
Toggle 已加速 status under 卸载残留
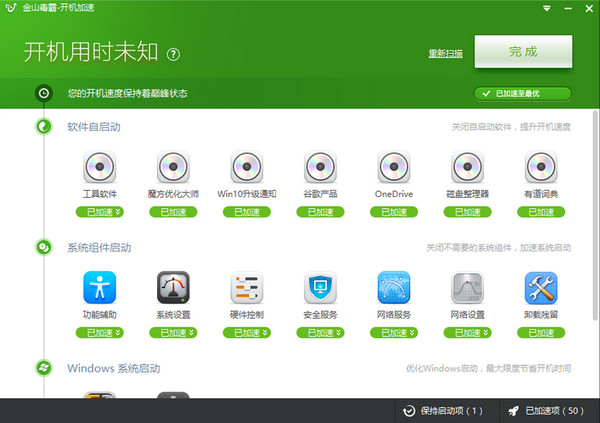541,333
